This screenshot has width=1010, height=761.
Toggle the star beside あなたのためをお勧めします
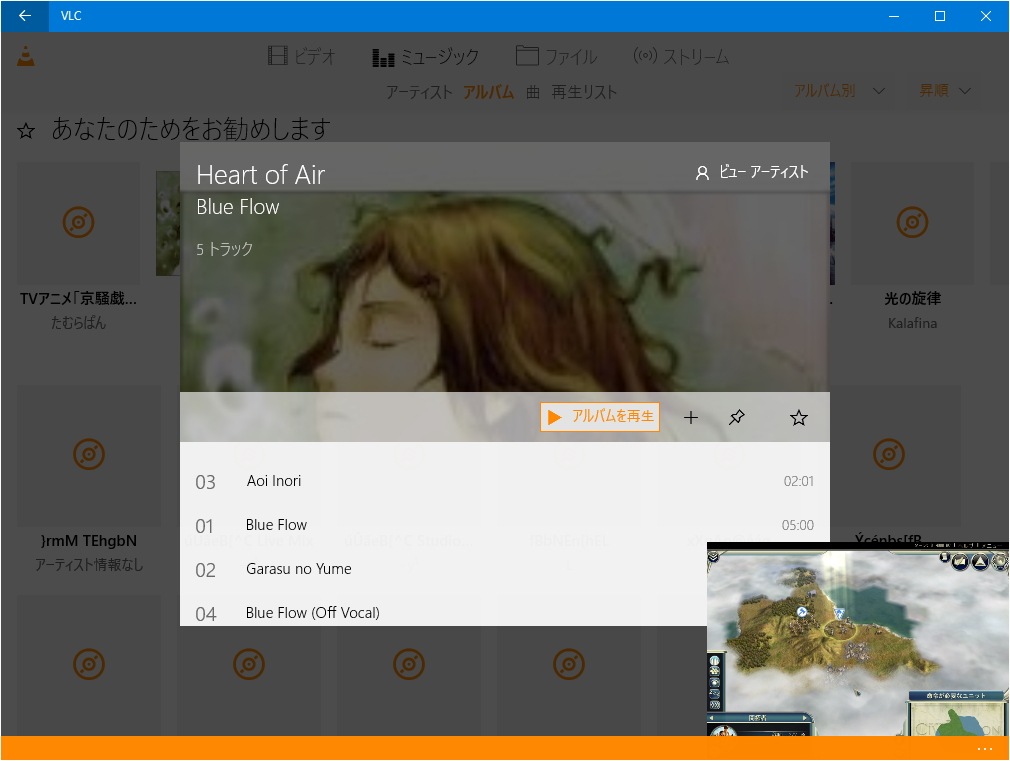click(25, 129)
